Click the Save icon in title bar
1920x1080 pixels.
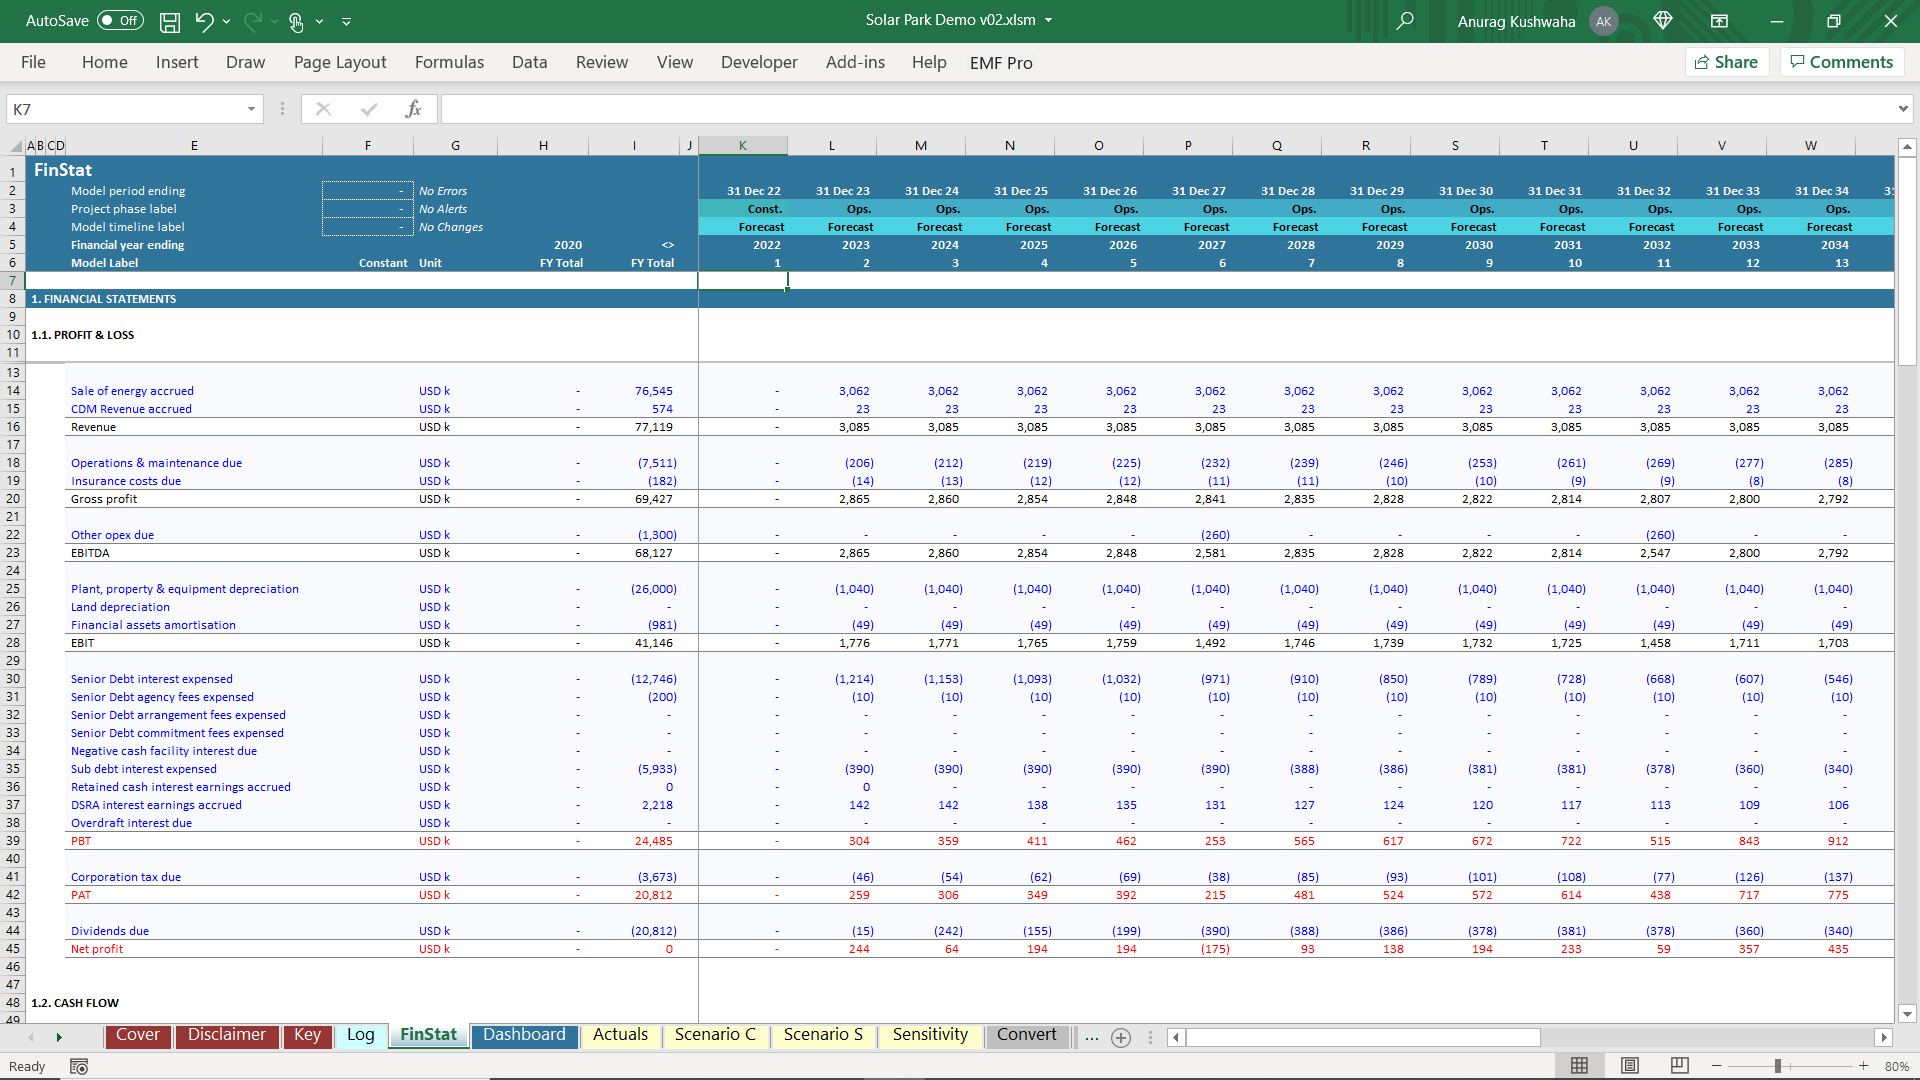pos(170,21)
